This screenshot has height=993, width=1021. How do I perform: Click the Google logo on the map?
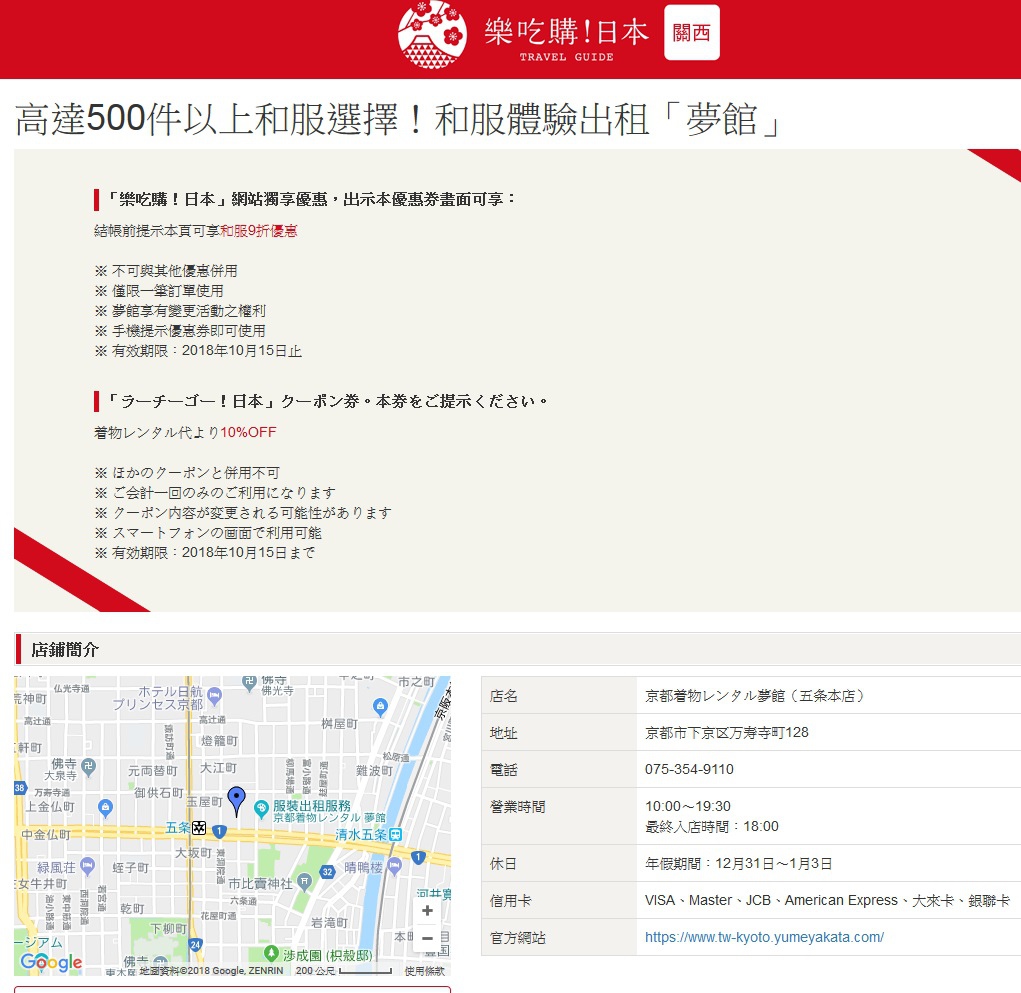coord(51,962)
